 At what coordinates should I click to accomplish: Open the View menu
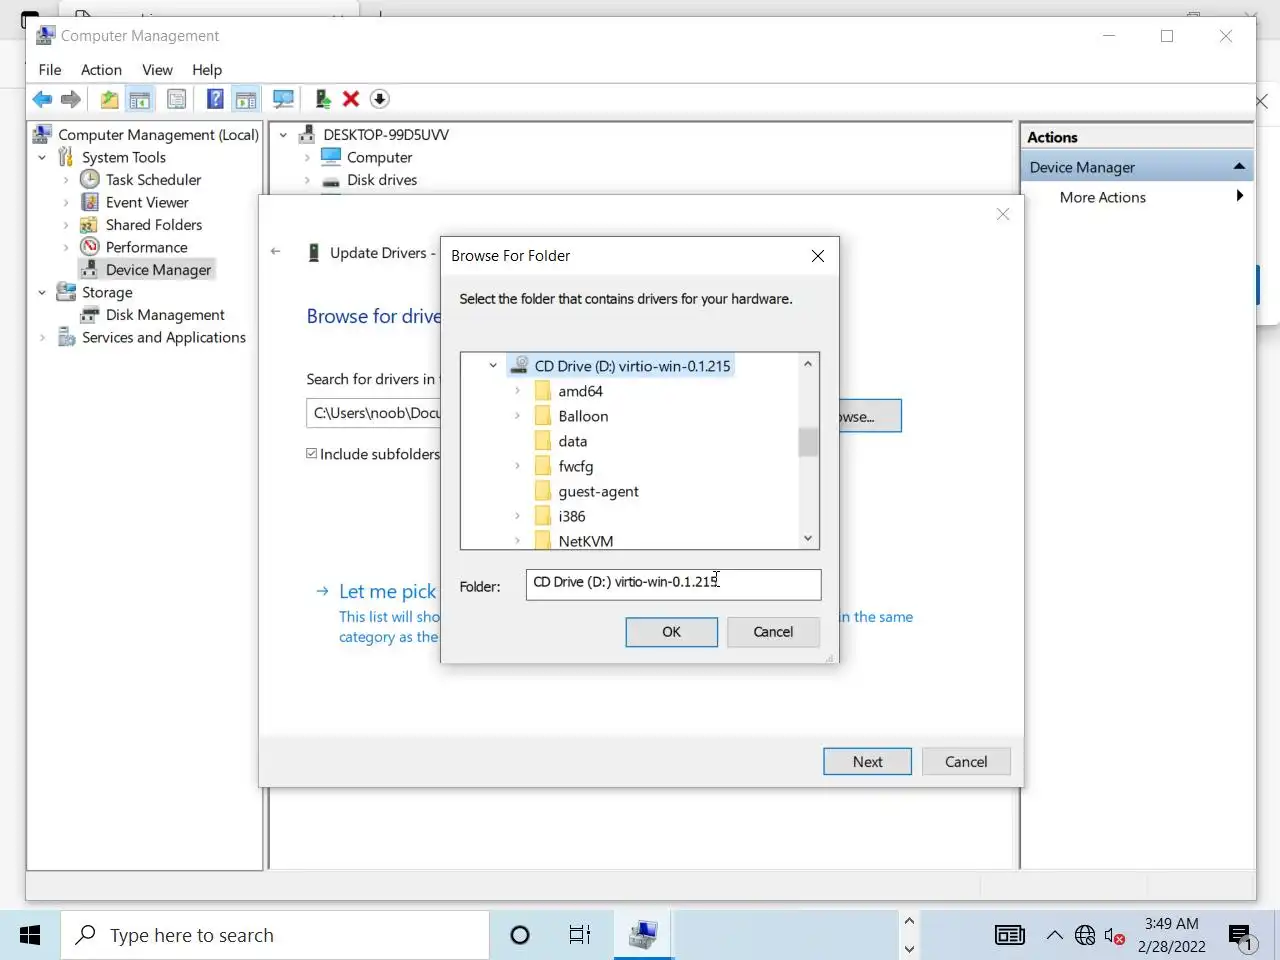click(x=157, y=70)
